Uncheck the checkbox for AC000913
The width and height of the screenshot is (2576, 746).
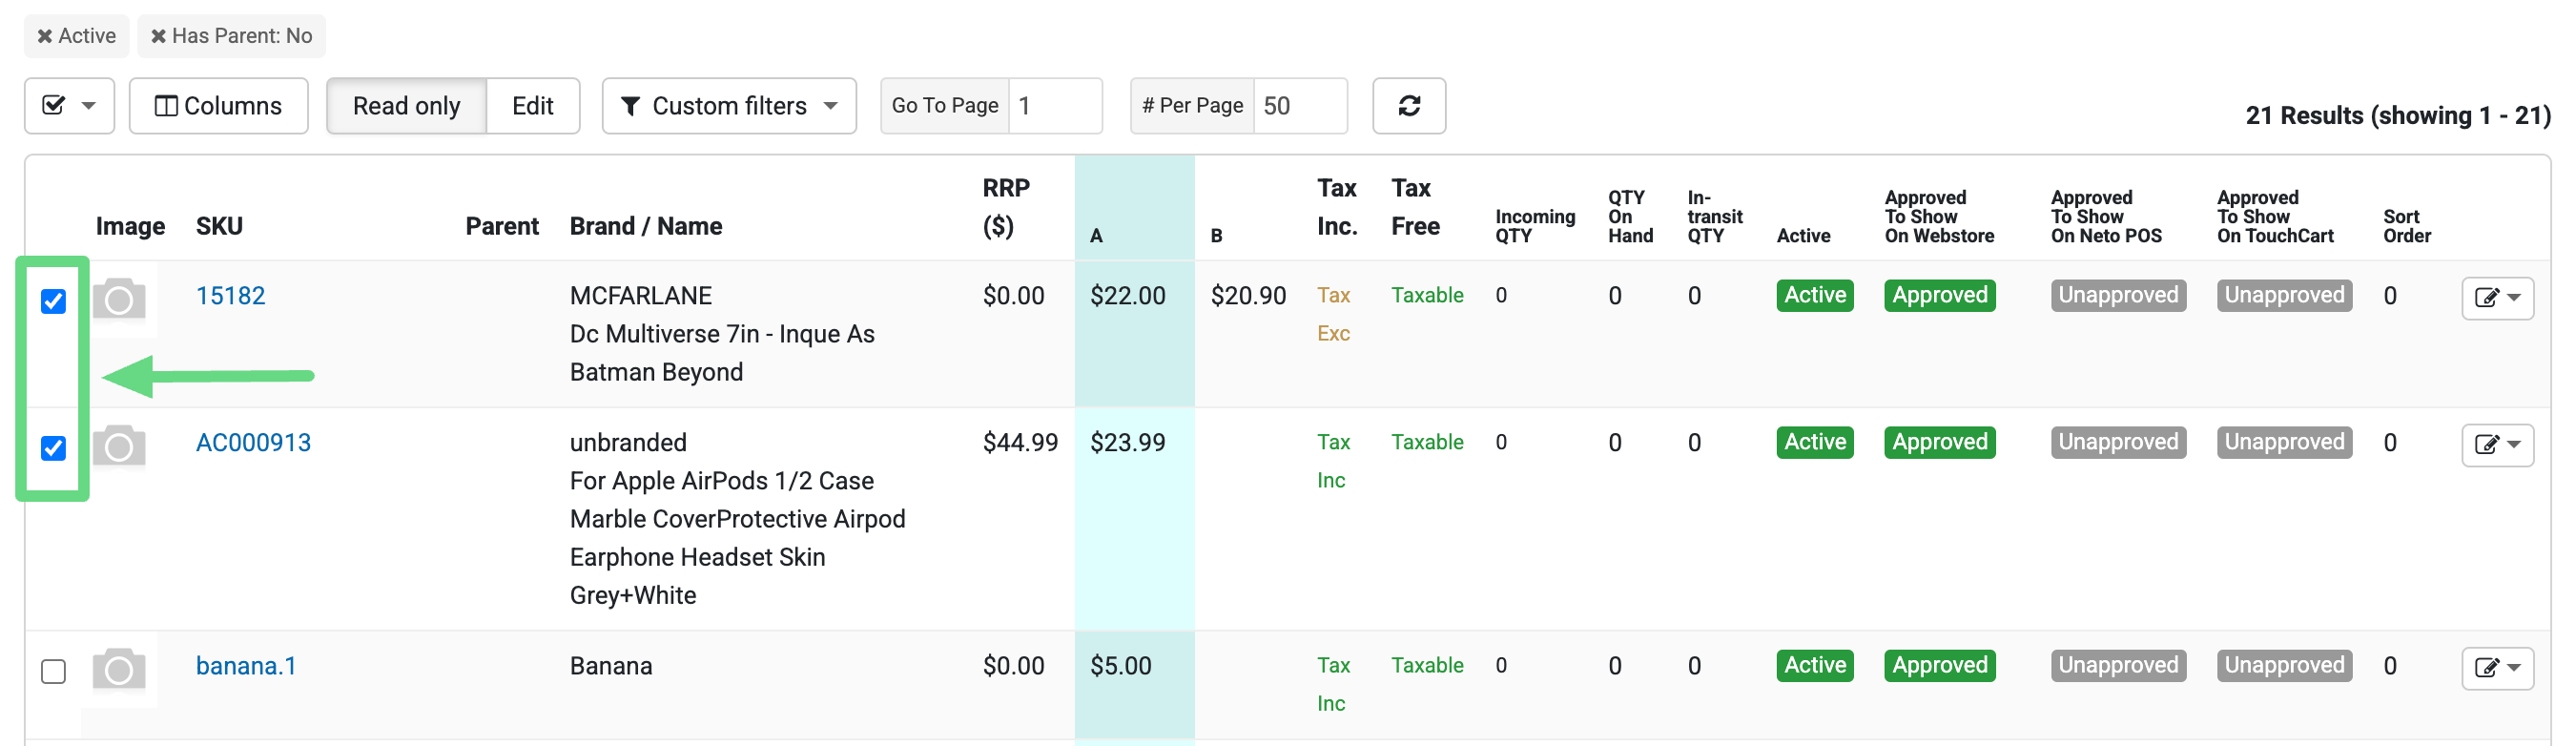(x=54, y=448)
